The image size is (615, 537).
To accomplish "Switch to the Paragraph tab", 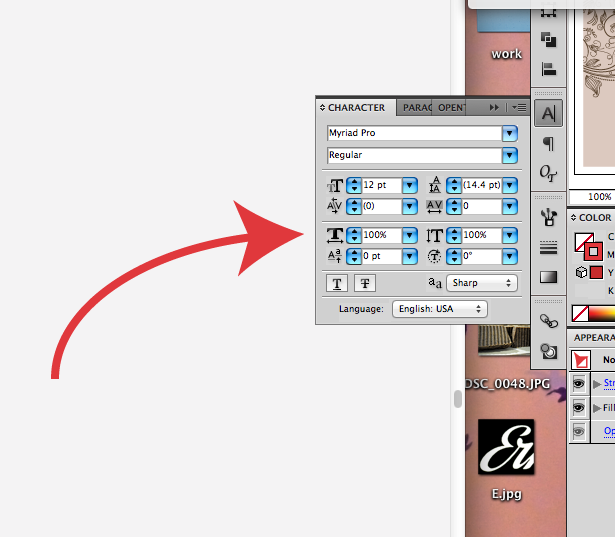I will [x=417, y=108].
